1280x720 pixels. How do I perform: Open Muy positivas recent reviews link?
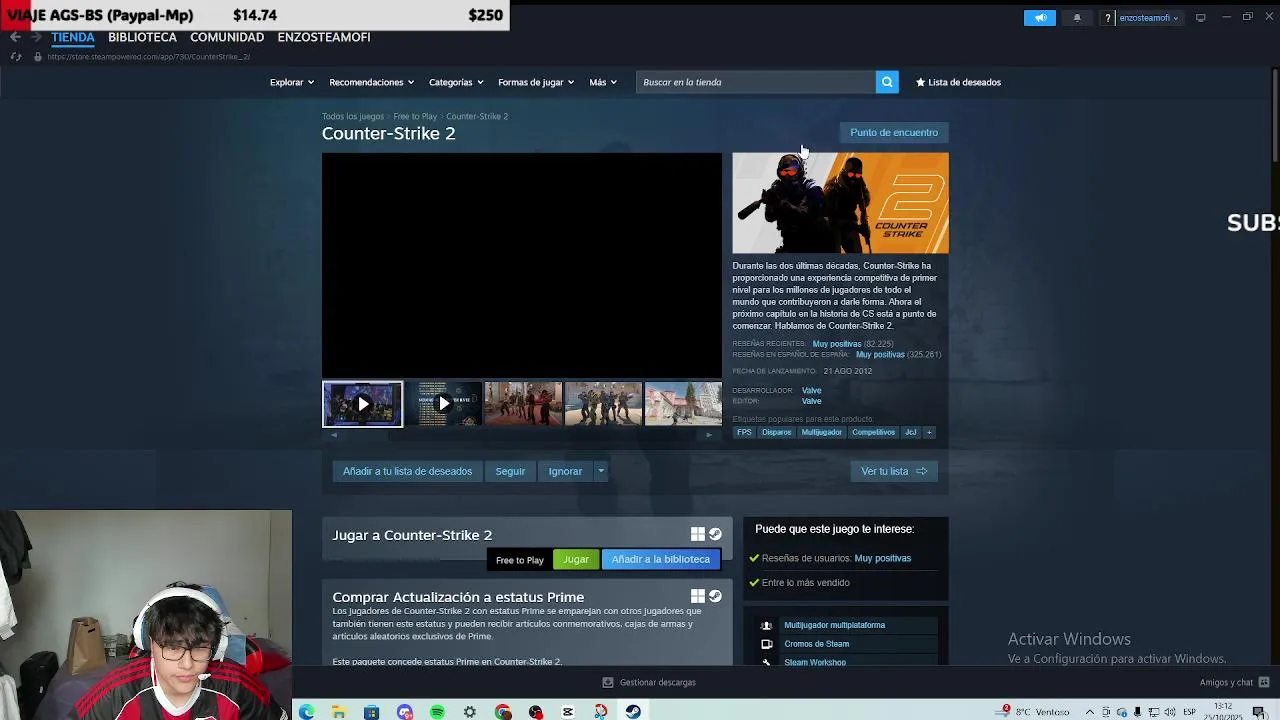click(837, 343)
